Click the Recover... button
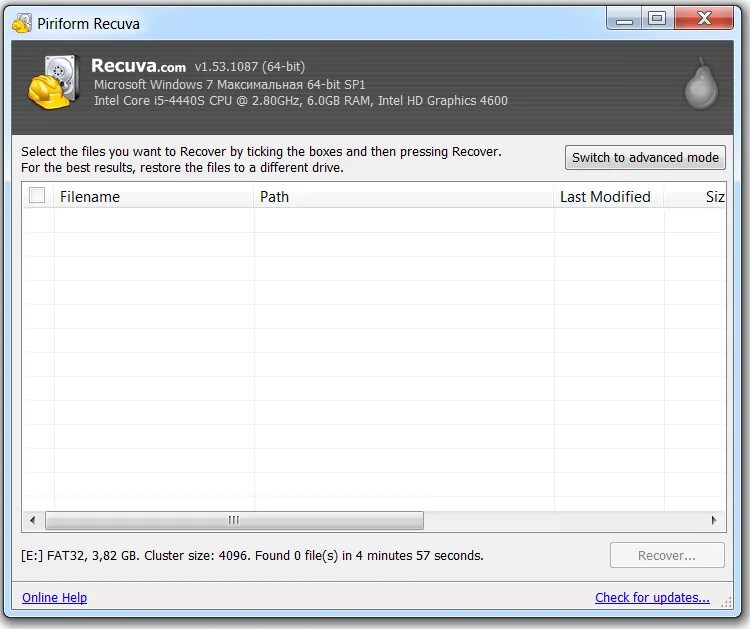 coord(667,555)
